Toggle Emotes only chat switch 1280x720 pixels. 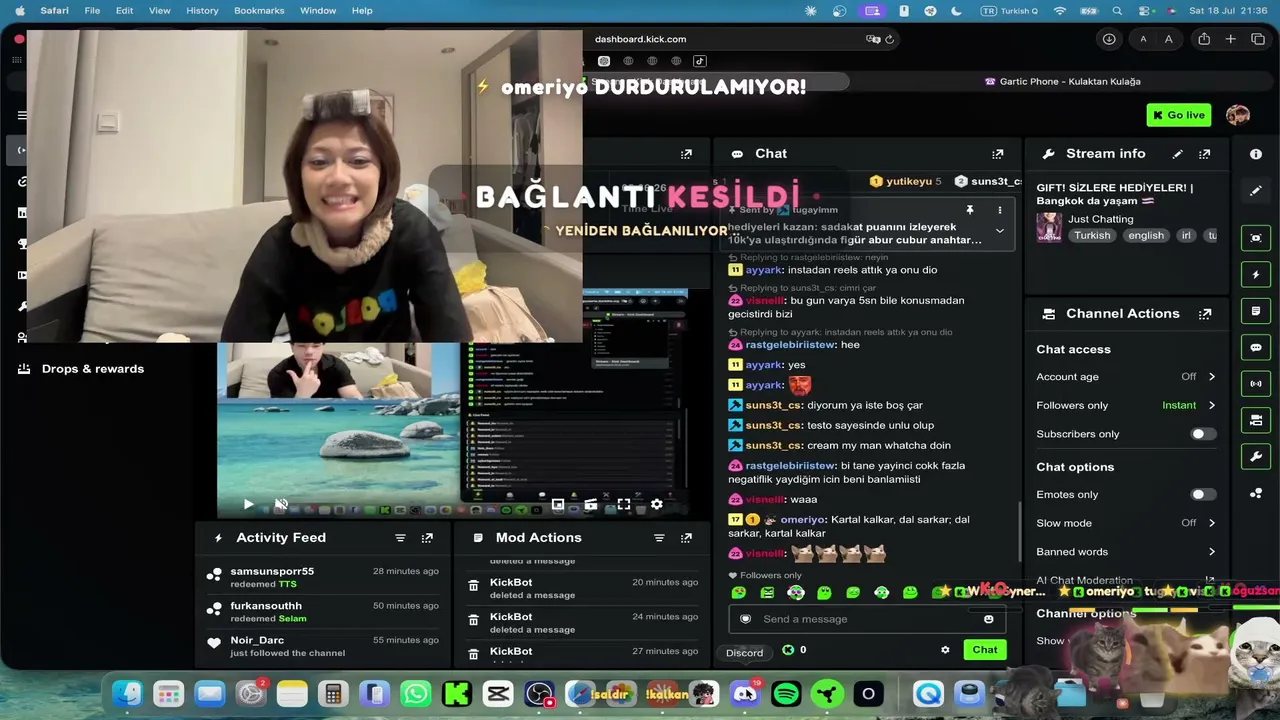1204,494
